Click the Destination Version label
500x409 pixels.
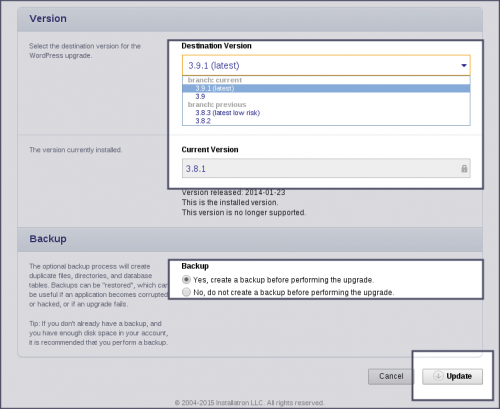point(216,46)
